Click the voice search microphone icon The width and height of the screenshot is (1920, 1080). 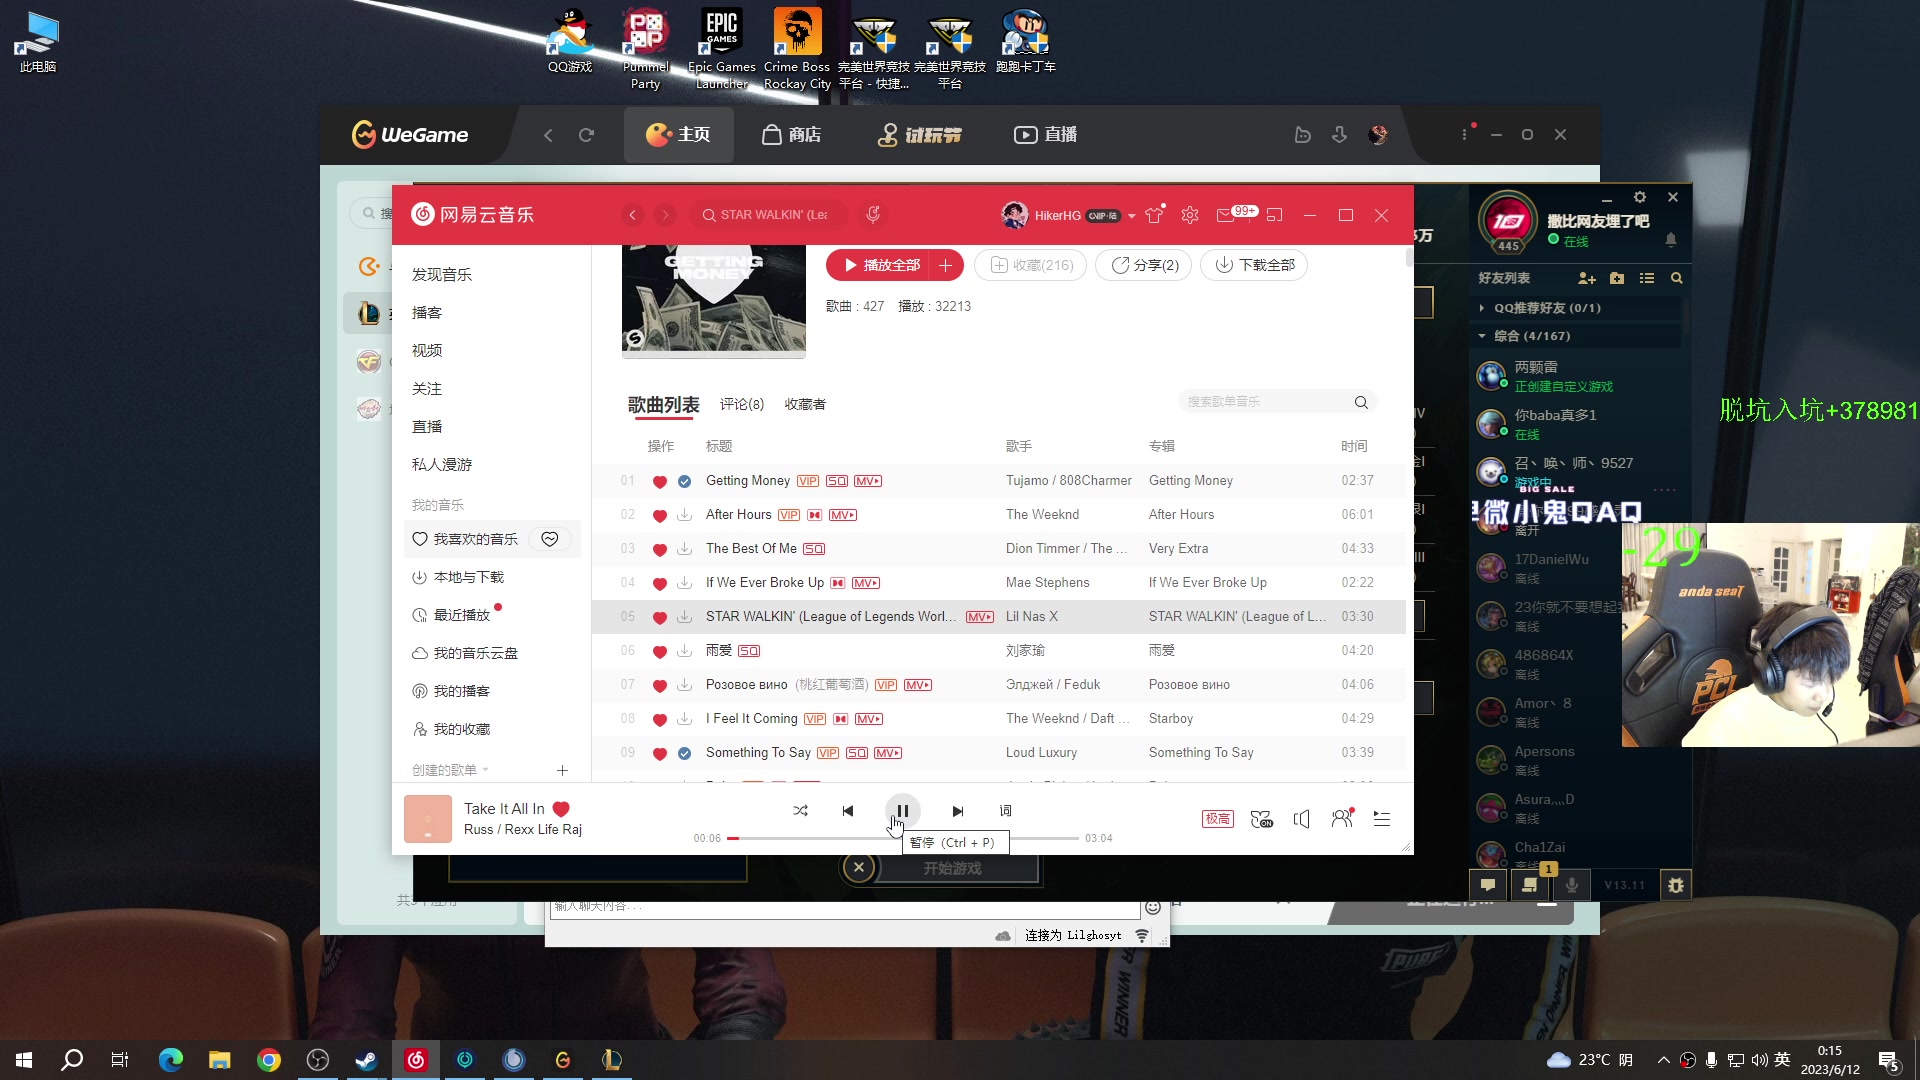click(873, 214)
